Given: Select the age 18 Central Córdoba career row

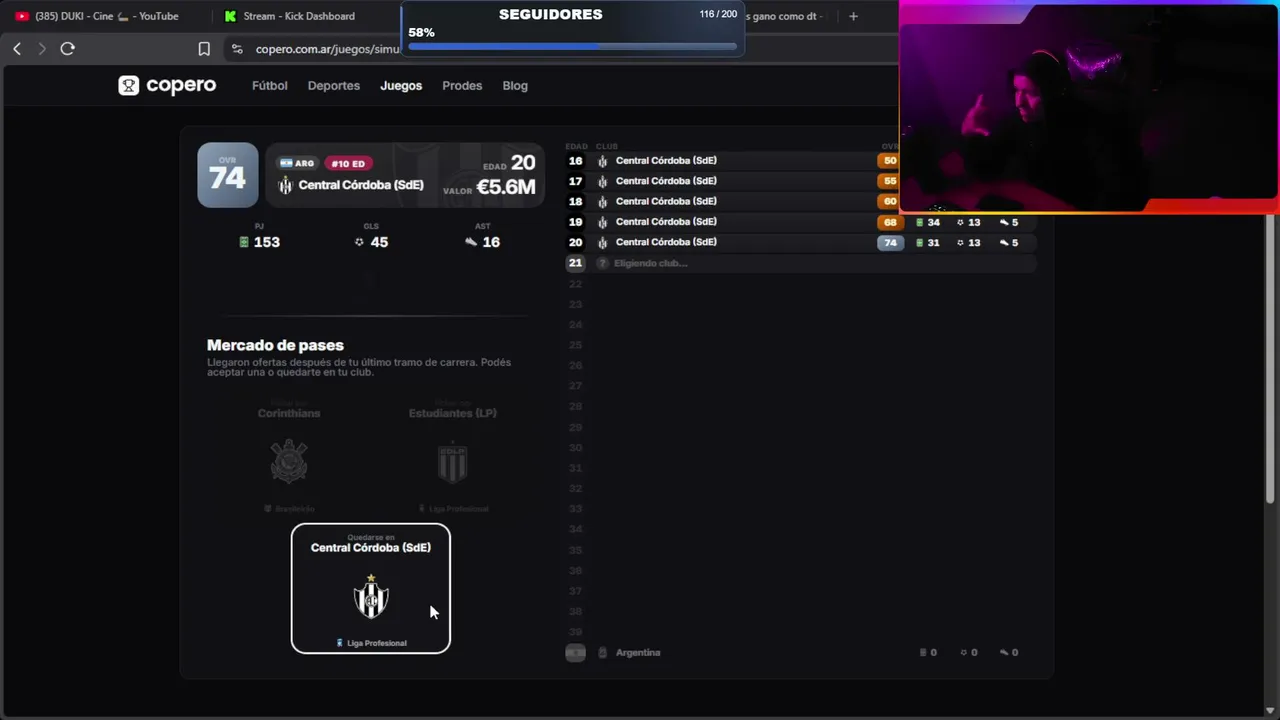Looking at the screenshot, I should click(x=800, y=201).
